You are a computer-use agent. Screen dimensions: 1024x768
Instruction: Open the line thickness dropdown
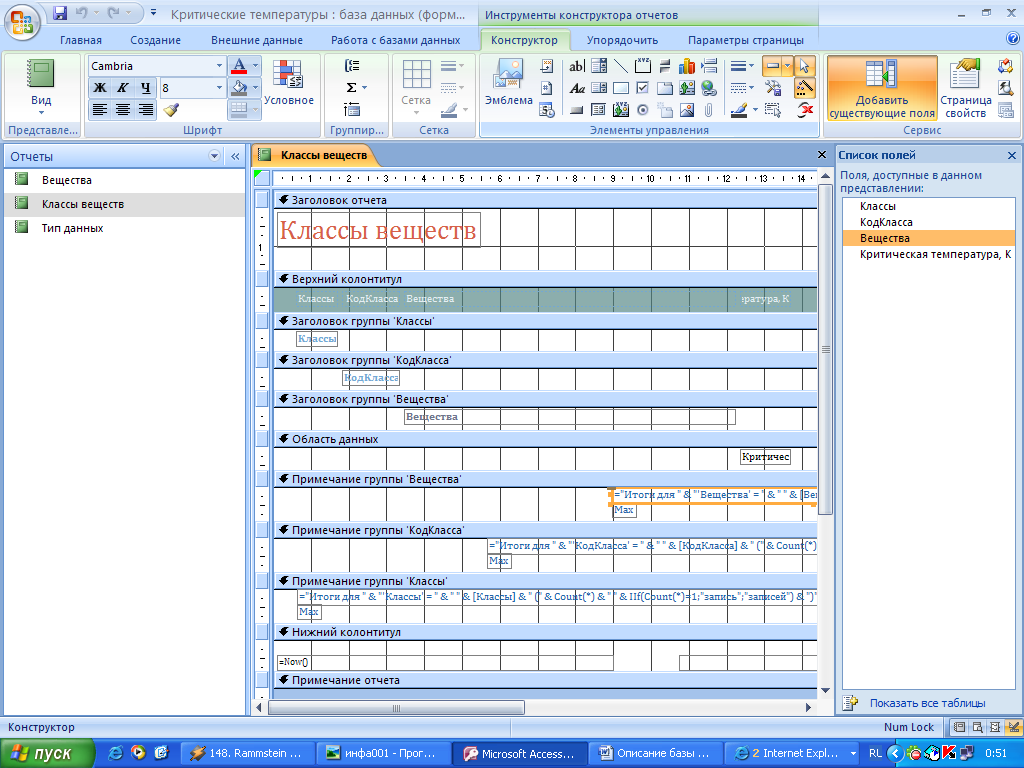[742, 65]
